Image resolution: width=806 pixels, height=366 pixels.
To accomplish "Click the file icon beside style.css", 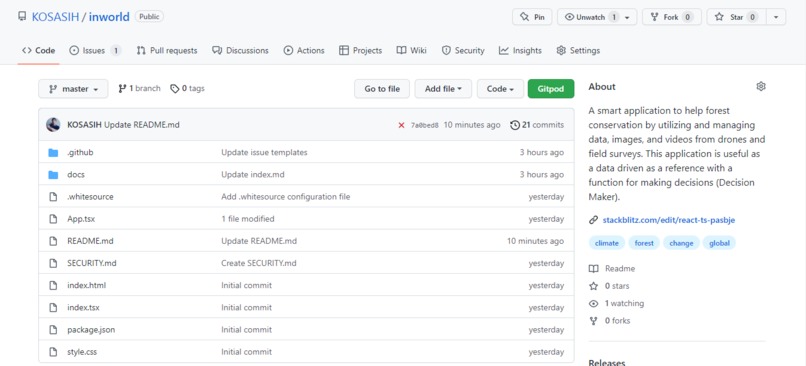I will pos(53,352).
